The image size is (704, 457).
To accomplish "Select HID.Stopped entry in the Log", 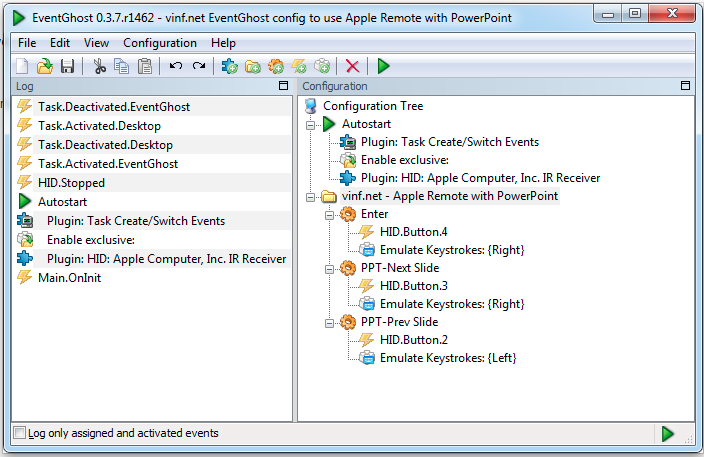I will pyautogui.click(x=71, y=182).
